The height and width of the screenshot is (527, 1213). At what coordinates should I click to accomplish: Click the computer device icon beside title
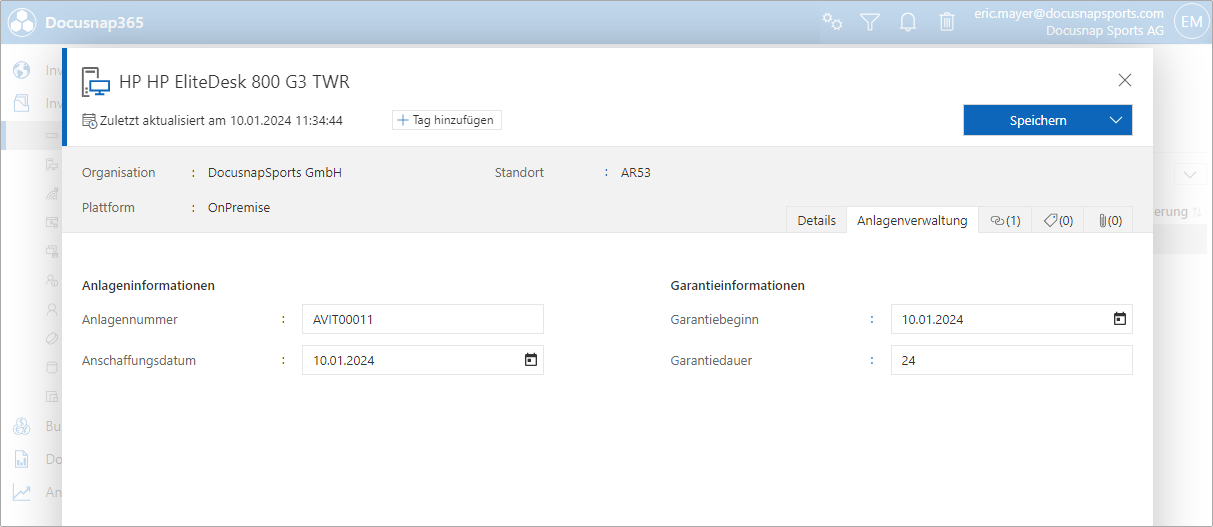(95, 82)
